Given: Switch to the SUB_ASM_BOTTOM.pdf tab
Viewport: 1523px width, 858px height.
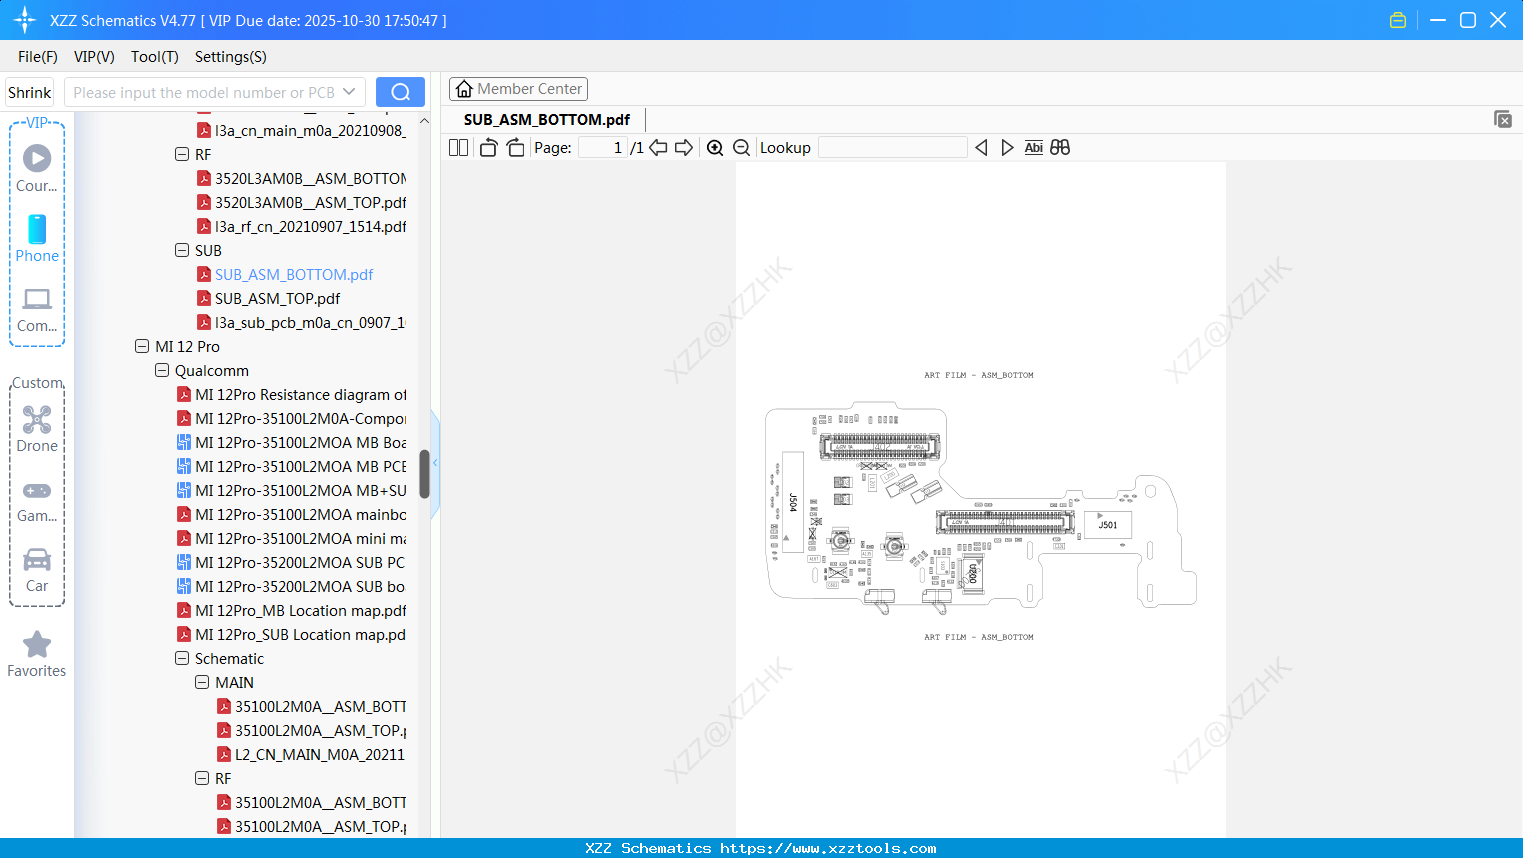Looking at the screenshot, I should pyautogui.click(x=544, y=119).
